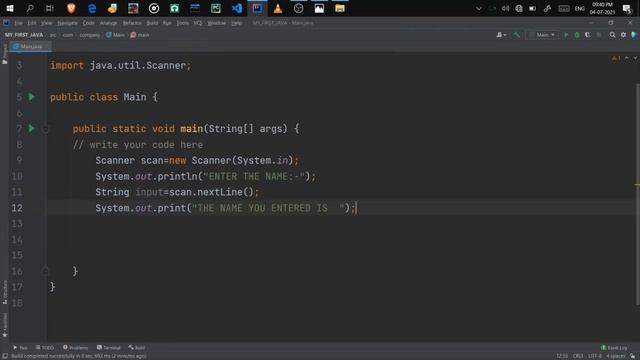
Task: Open the Favorites tool window side tab
Action: click(x=5, y=325)
